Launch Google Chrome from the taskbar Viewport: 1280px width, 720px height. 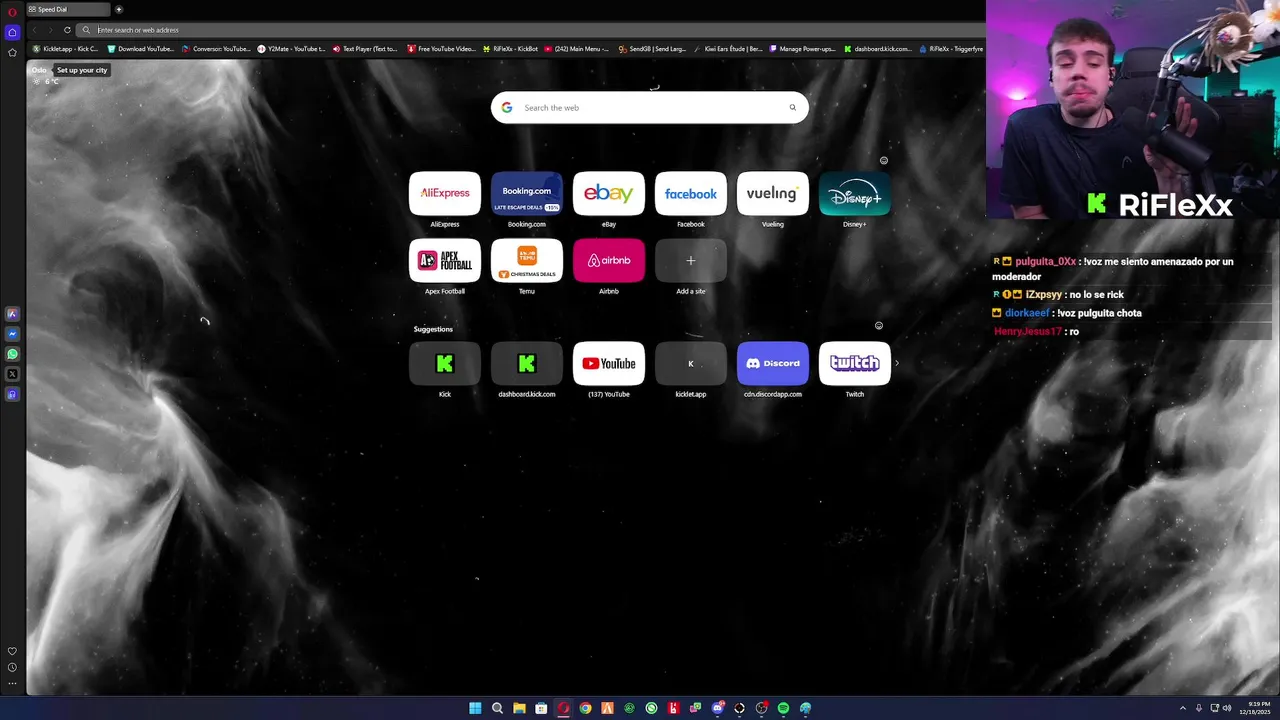pos(585,708)
